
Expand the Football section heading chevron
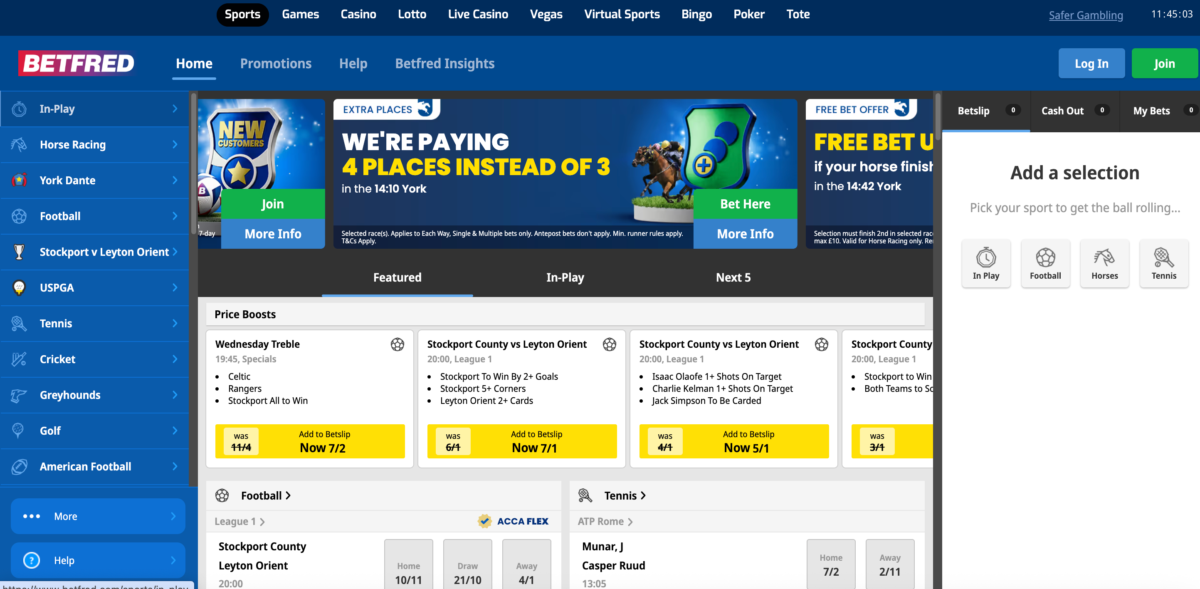click(x=288, y=495)
